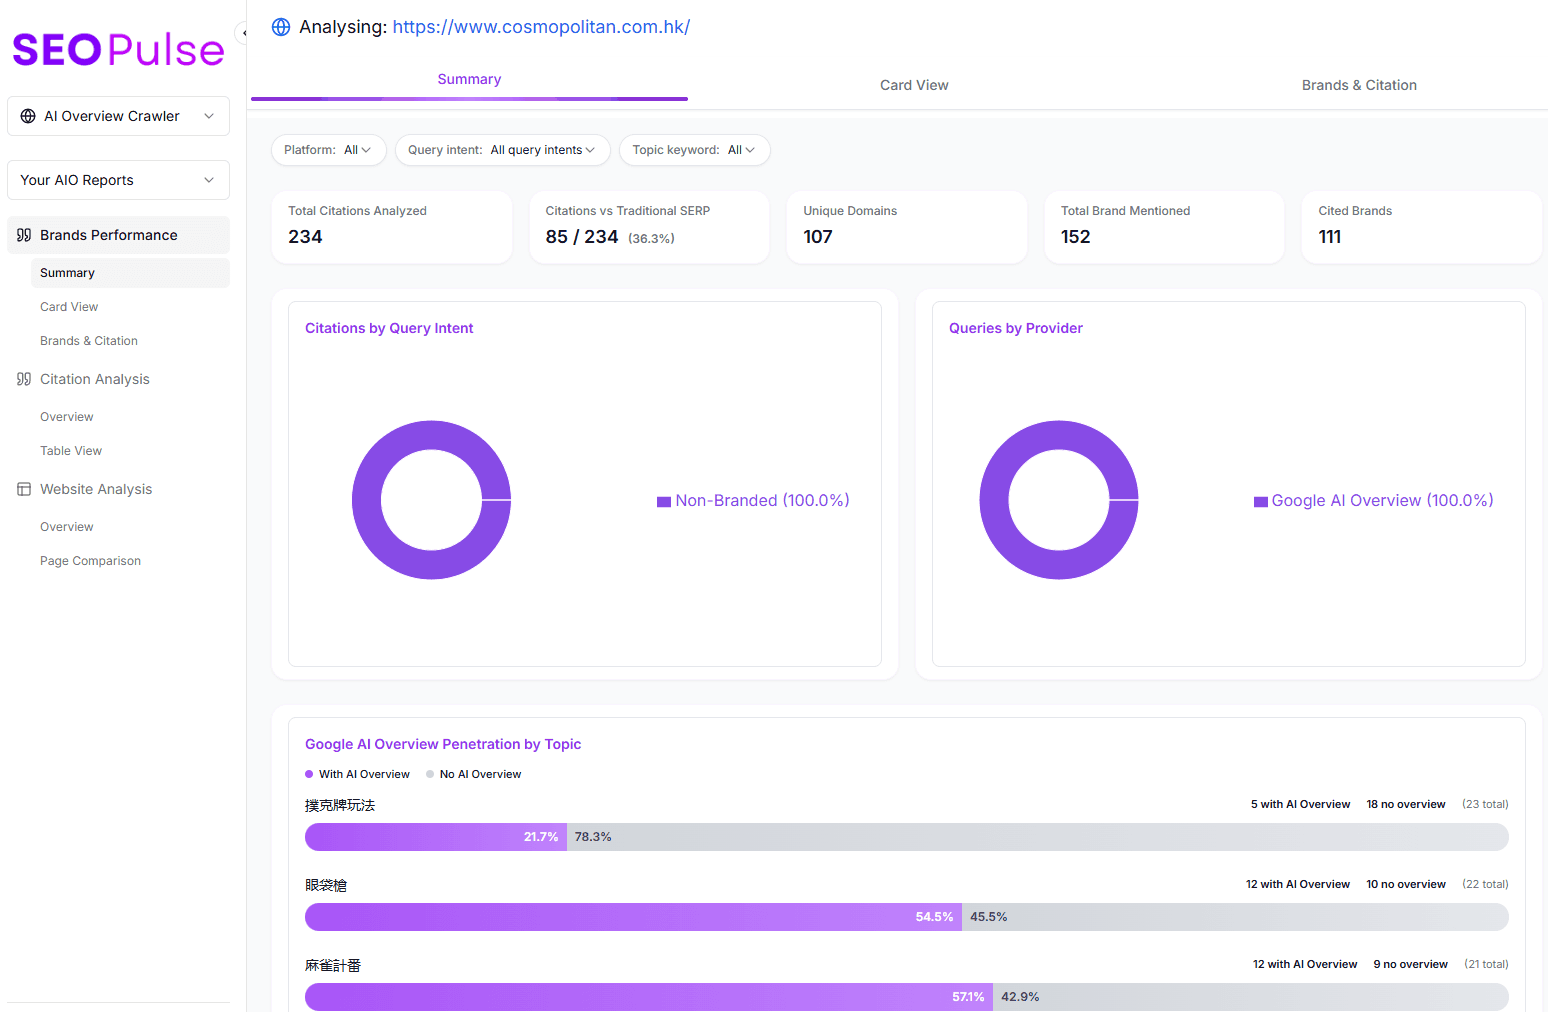Click the '18 no overview' text

click(1406, 804)
